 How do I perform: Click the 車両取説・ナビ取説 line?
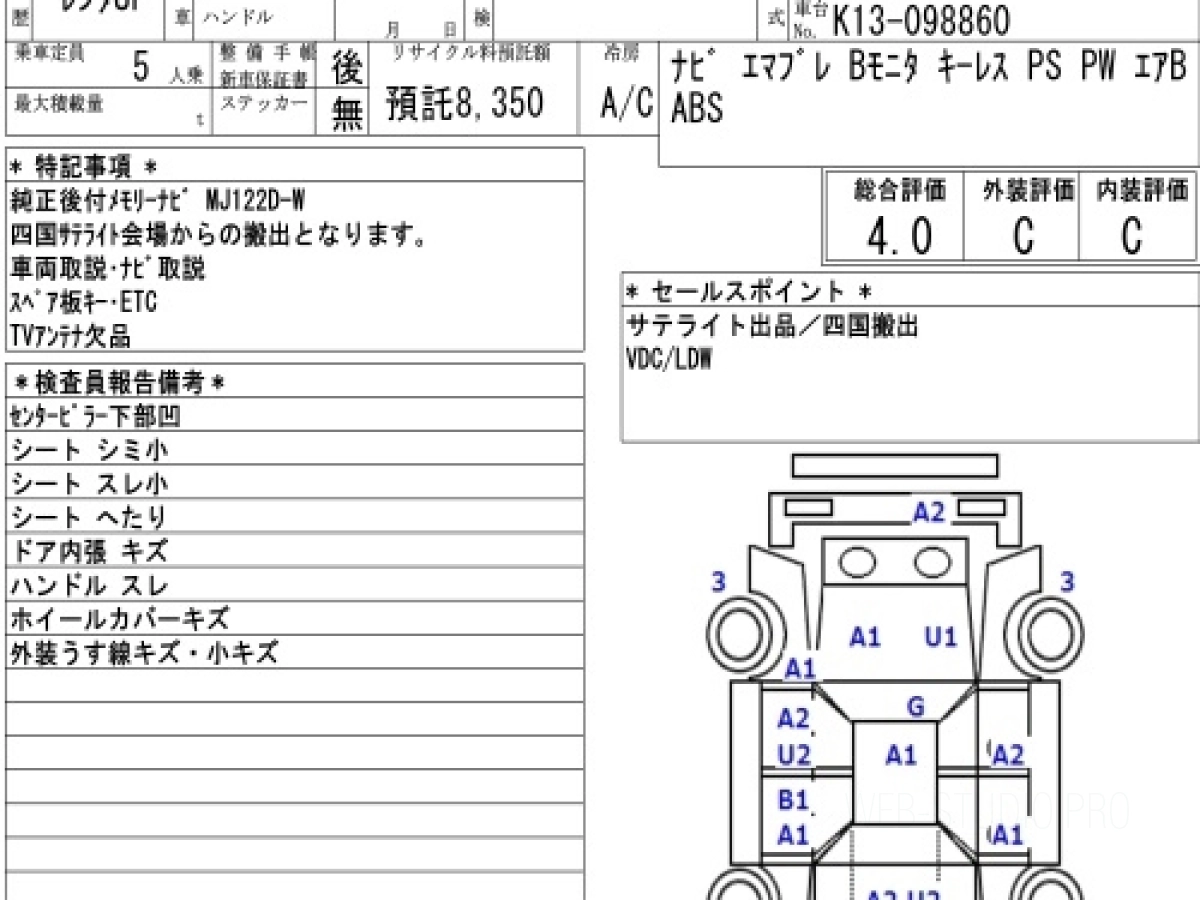tap(108, 268)
